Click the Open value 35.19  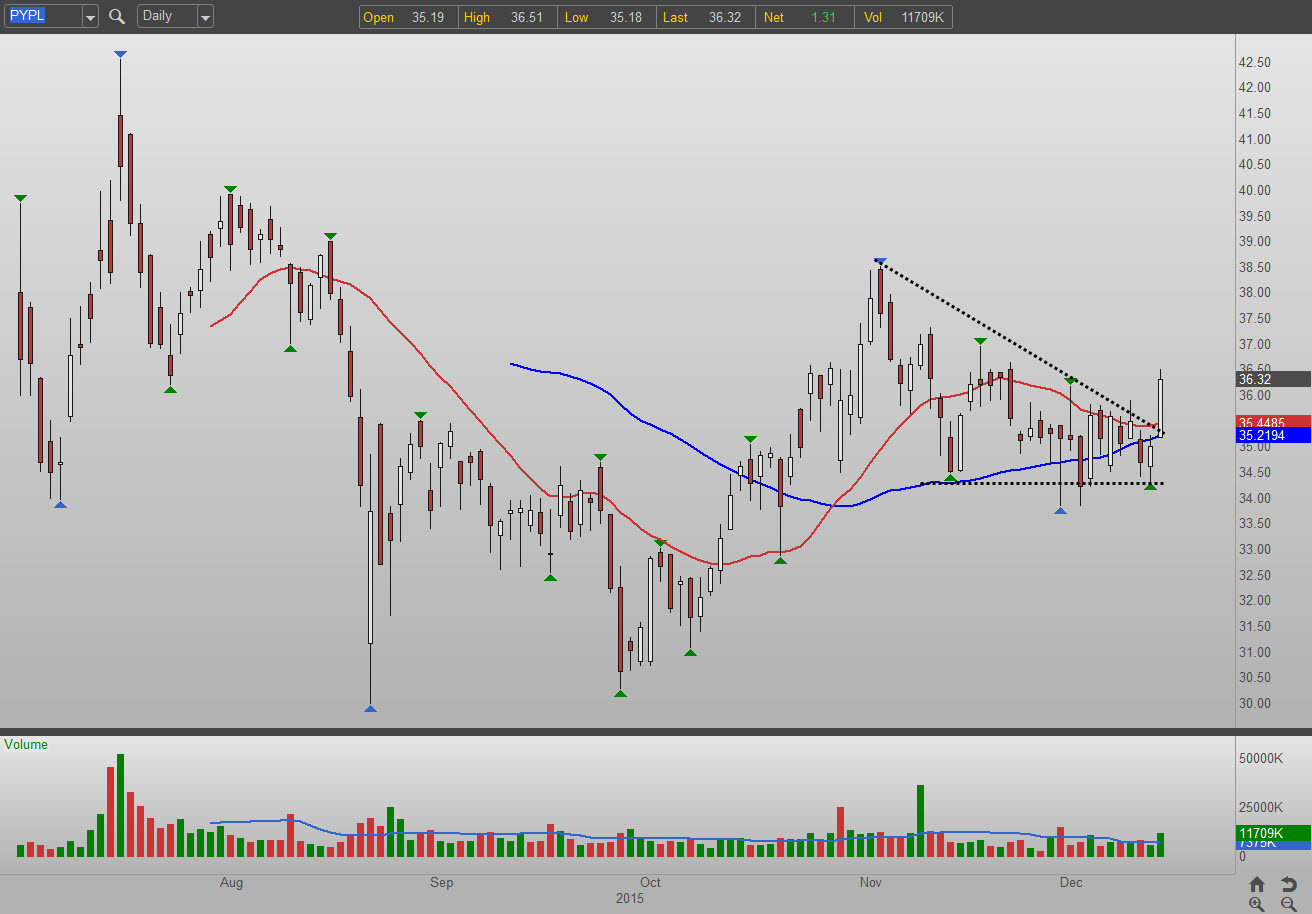tap(428, 17)
